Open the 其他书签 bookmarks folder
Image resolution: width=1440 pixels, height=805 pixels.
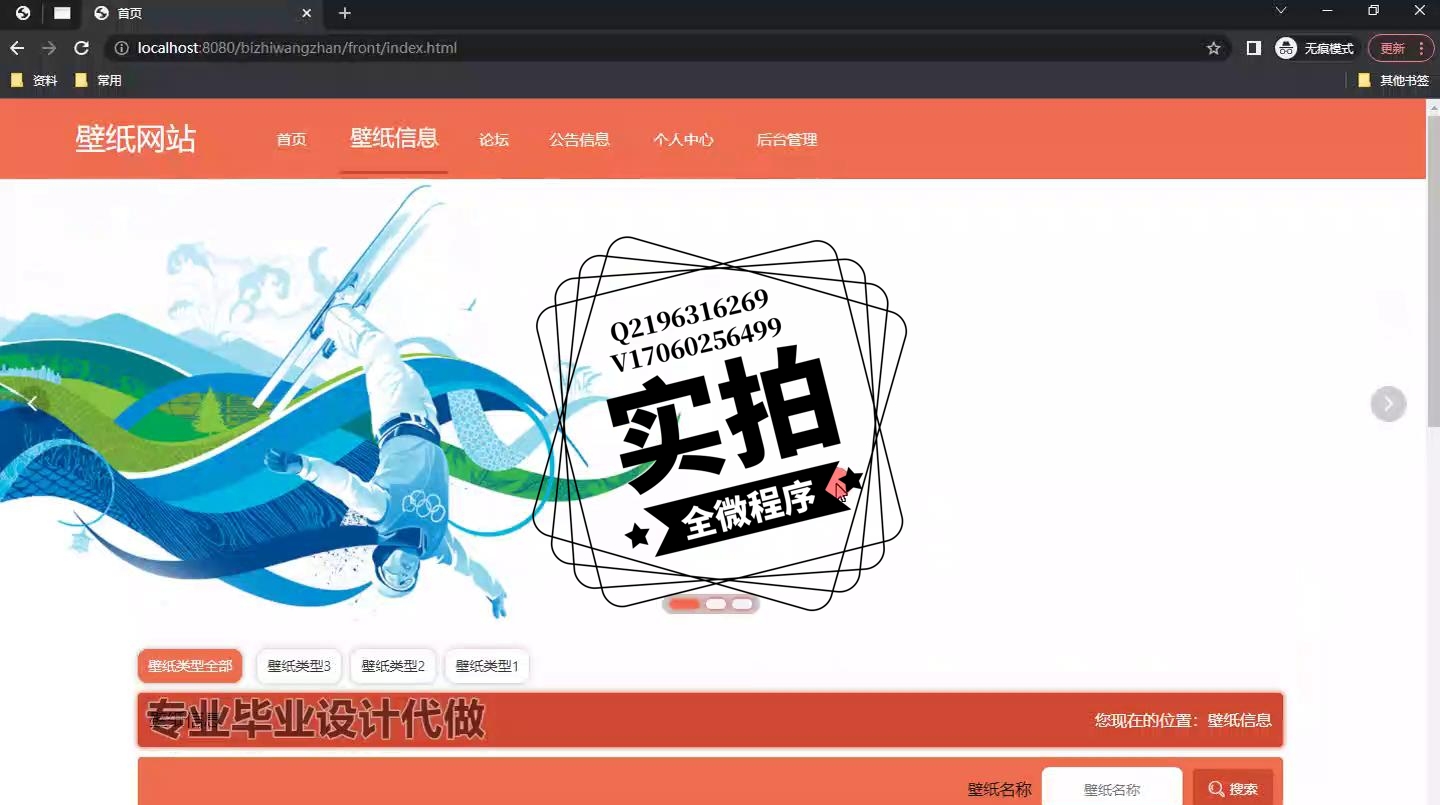tap(1394, 80)
